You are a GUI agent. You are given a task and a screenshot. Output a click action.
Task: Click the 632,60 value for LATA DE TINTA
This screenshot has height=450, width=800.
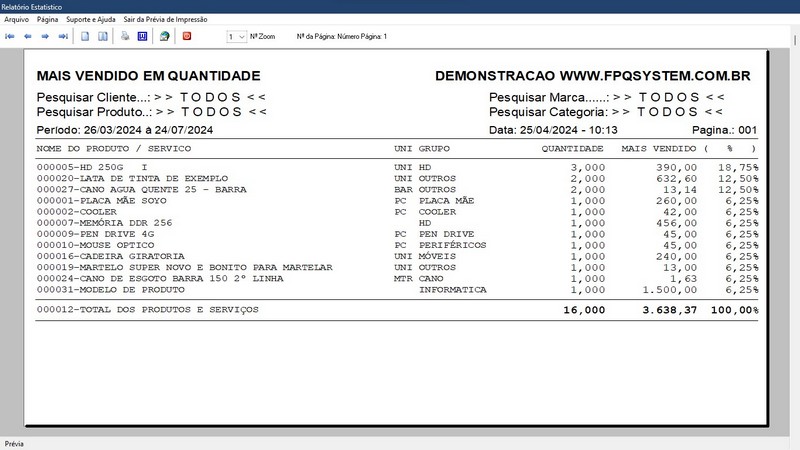click(x=677, y=179)
